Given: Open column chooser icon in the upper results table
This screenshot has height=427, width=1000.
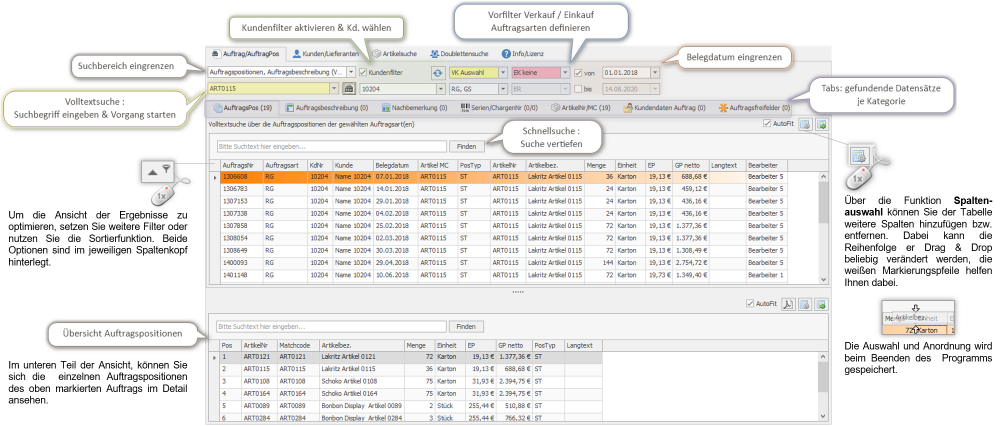Looking at the screenshot, I should (805, 124).
